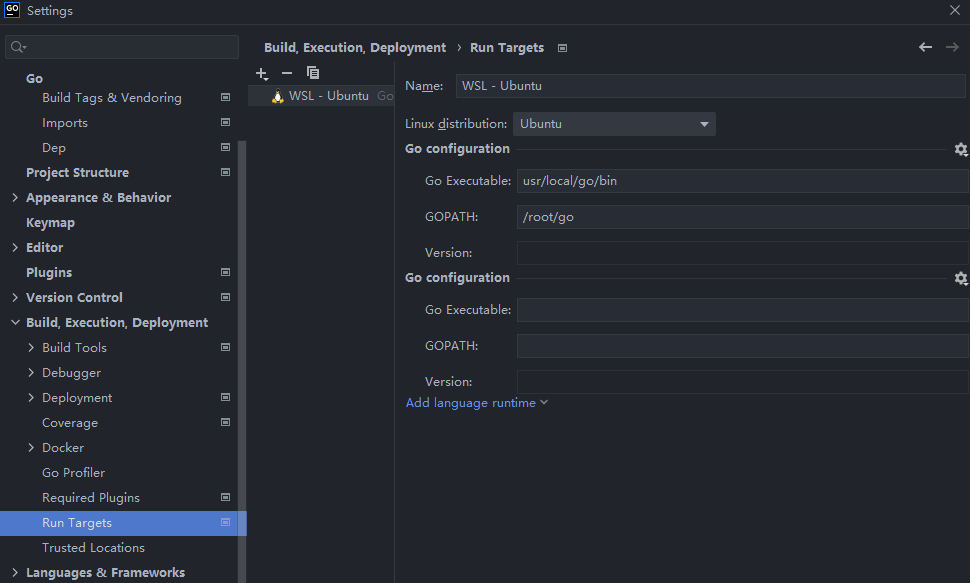Edit the first GOPATH field
The width and height of the screenshot is (970, 583).
(x=742, y=217)
